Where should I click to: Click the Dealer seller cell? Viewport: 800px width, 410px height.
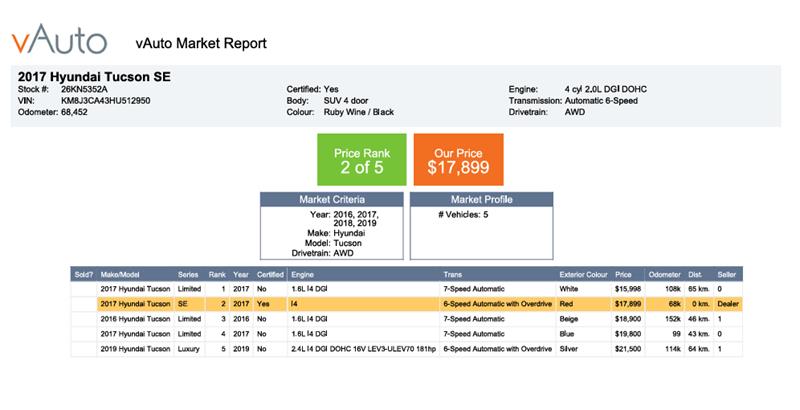[x=728, y=304]
